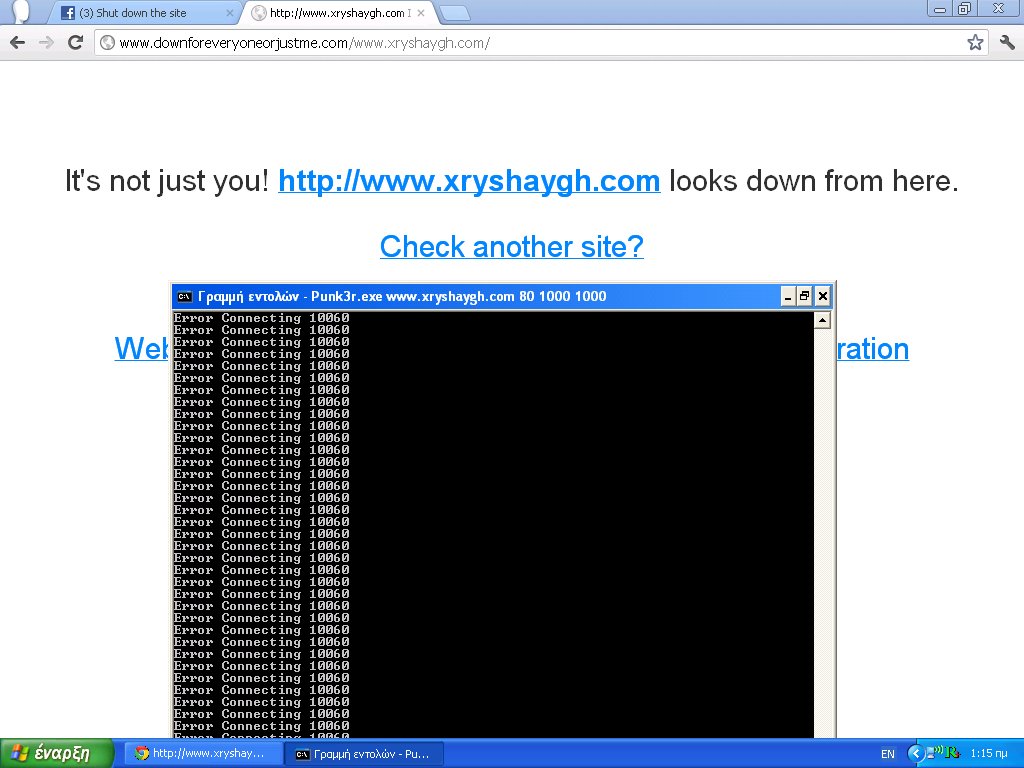
Task: Click the 1:15 πμ taskbar clock
Action: (x=989, y=753)
